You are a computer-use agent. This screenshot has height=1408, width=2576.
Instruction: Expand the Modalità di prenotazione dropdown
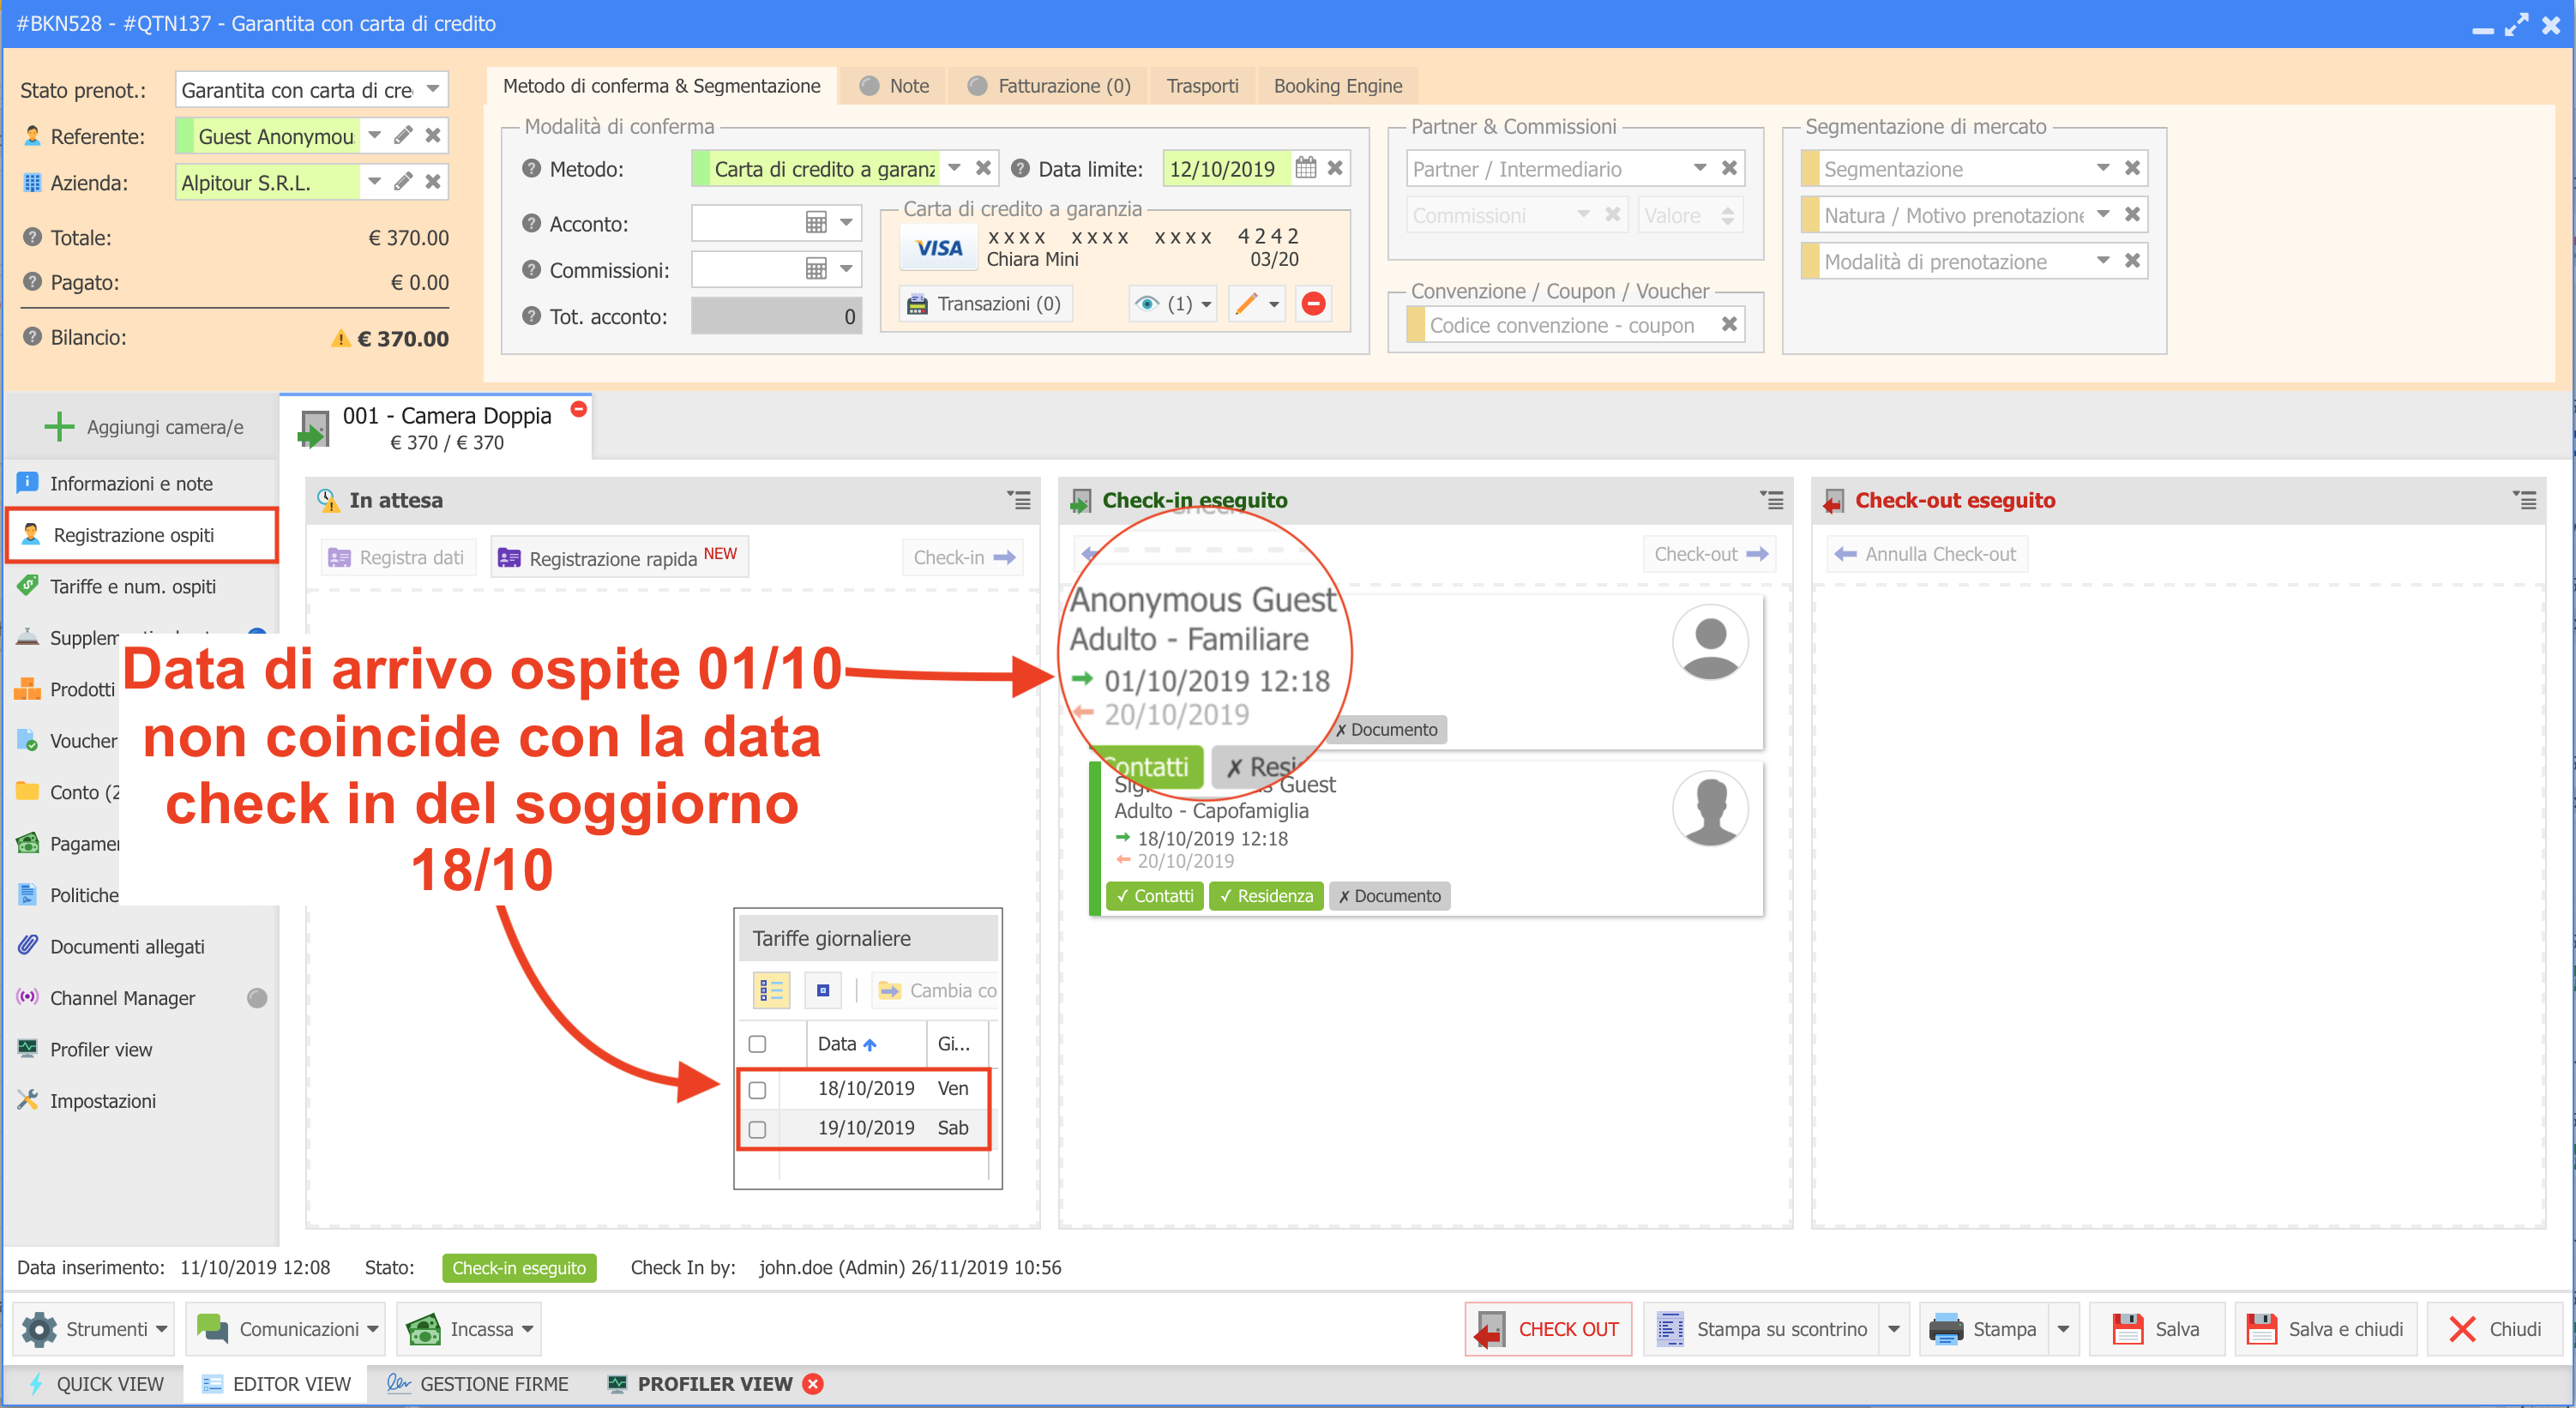2103,260
